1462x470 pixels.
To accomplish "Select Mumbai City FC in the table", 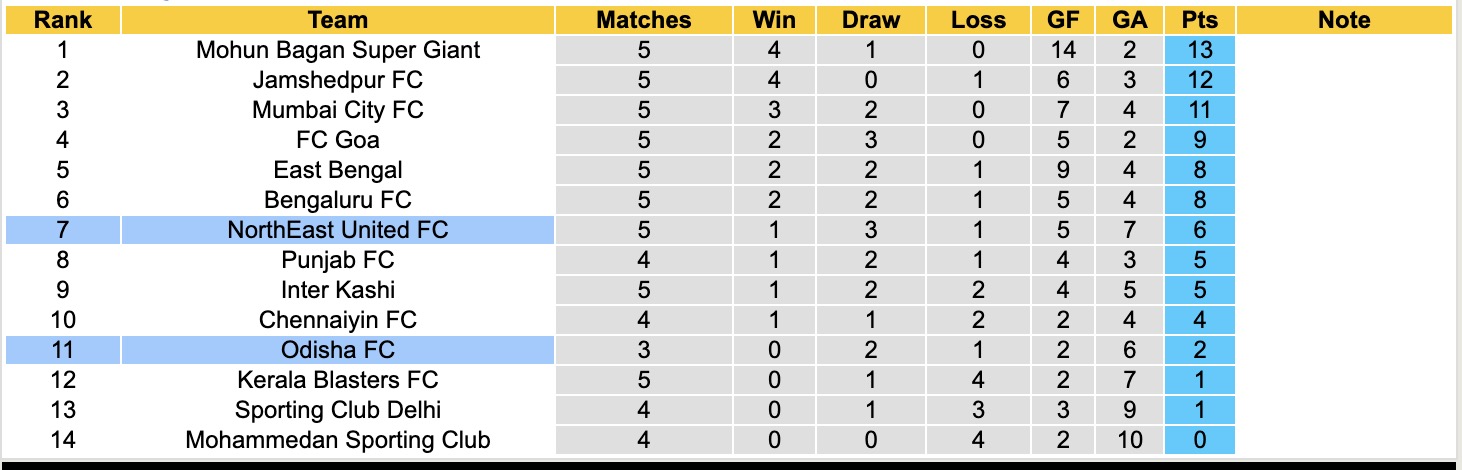I will [338, 110].
